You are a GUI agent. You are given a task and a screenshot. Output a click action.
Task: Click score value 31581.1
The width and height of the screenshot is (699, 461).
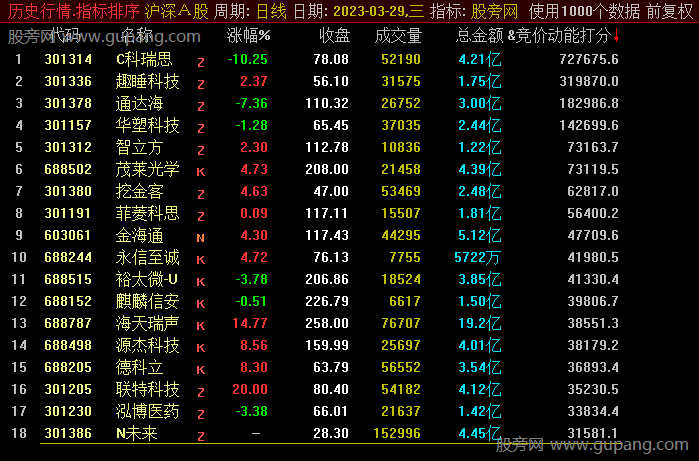pyautogui.click(x=593, y=433)
